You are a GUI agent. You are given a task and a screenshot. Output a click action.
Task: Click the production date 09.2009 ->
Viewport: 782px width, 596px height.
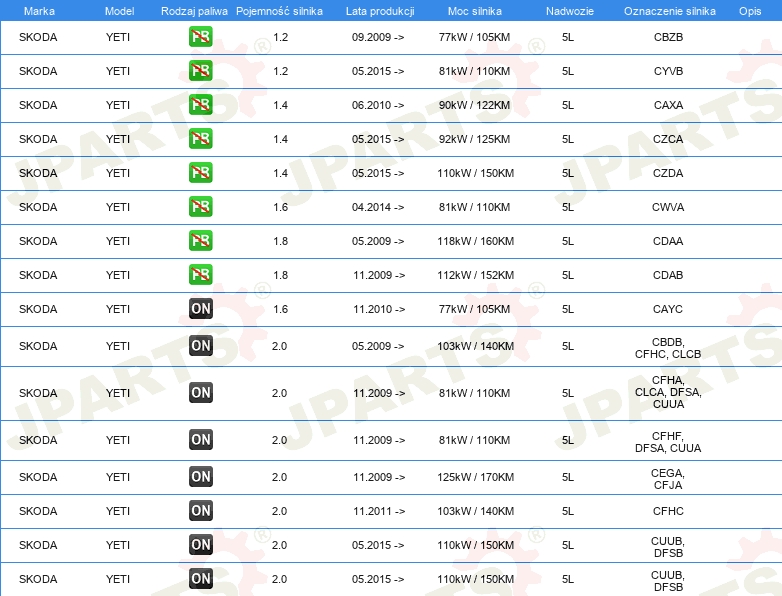click(x=378, y=37)
